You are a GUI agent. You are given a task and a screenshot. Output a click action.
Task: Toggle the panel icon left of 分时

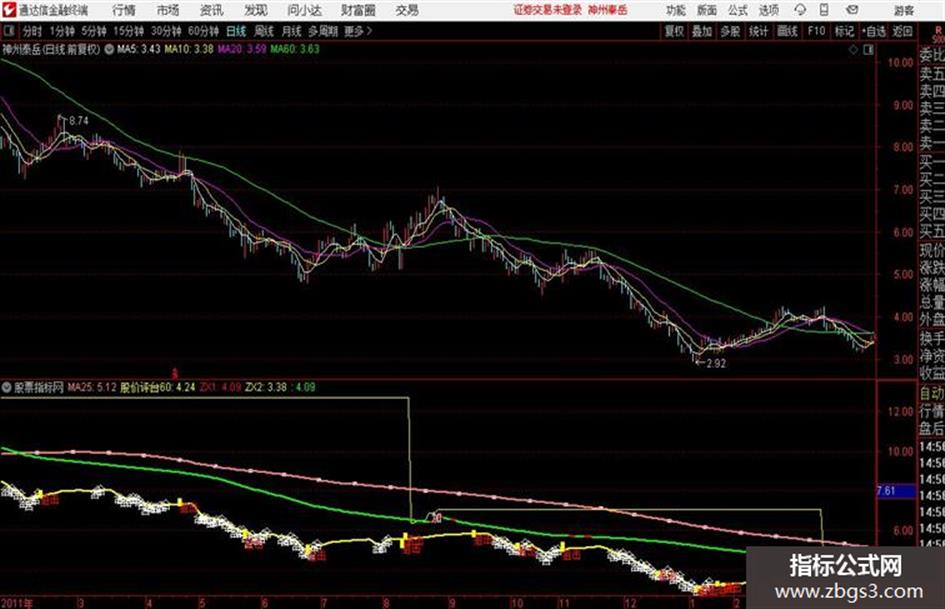[x=8, y=31]
